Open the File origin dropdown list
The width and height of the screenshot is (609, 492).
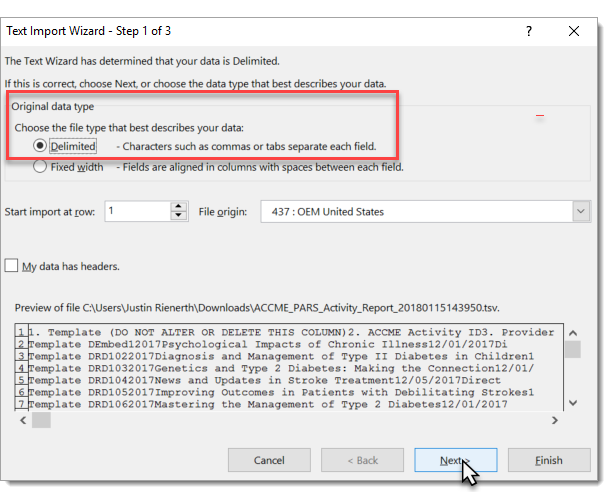click(581, 212)
